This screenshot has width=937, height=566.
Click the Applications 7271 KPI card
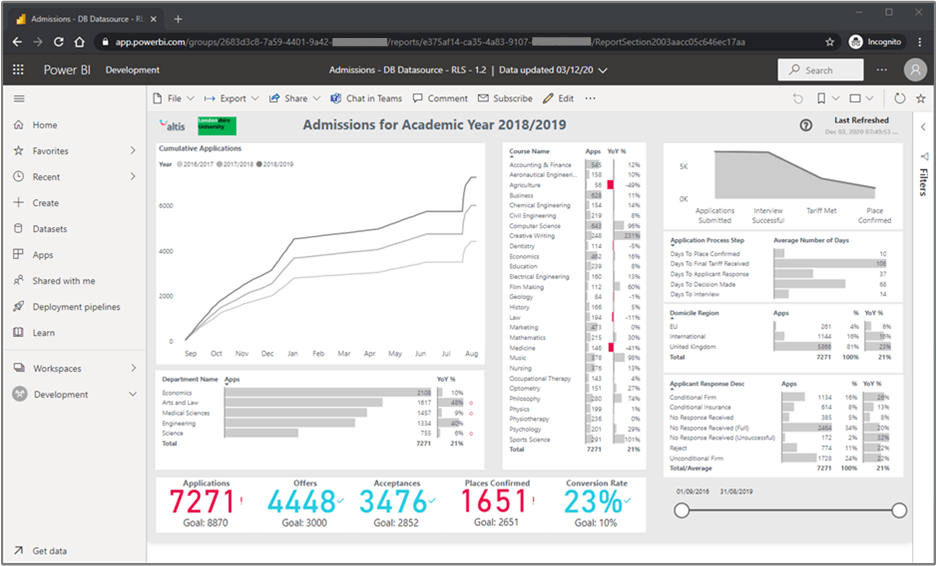tap(206, 503)
